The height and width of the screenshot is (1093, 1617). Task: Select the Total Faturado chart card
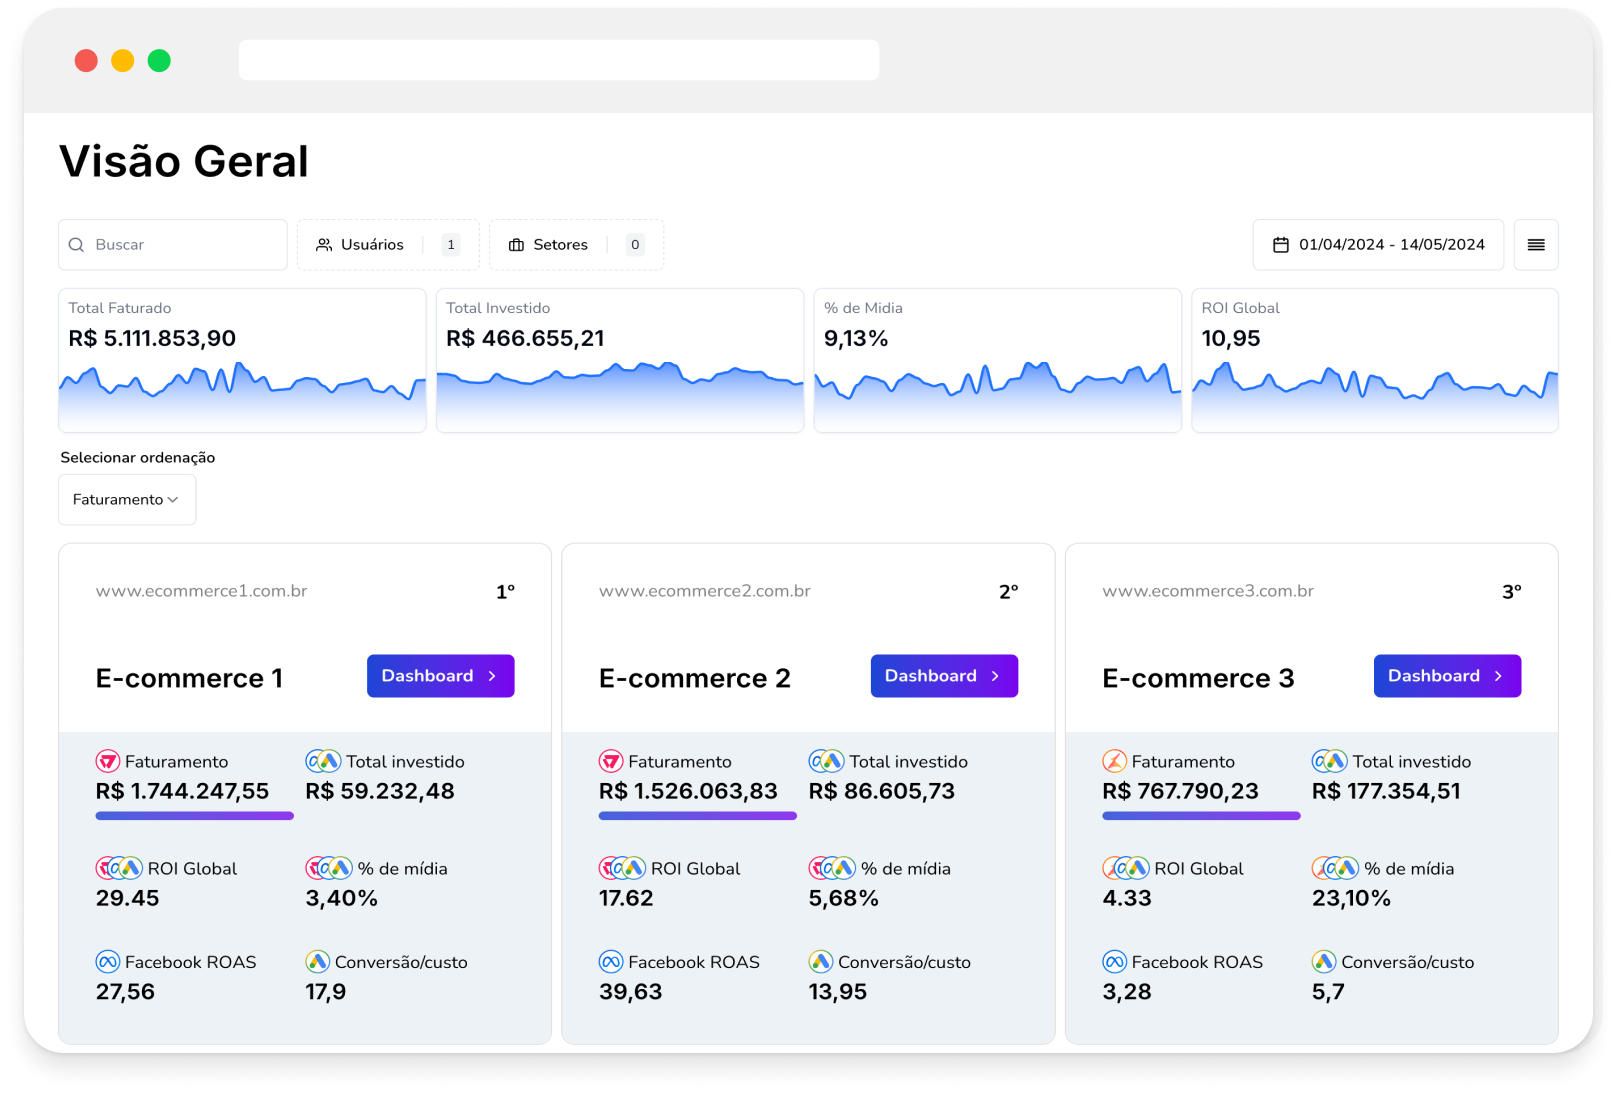pos(242,360)
